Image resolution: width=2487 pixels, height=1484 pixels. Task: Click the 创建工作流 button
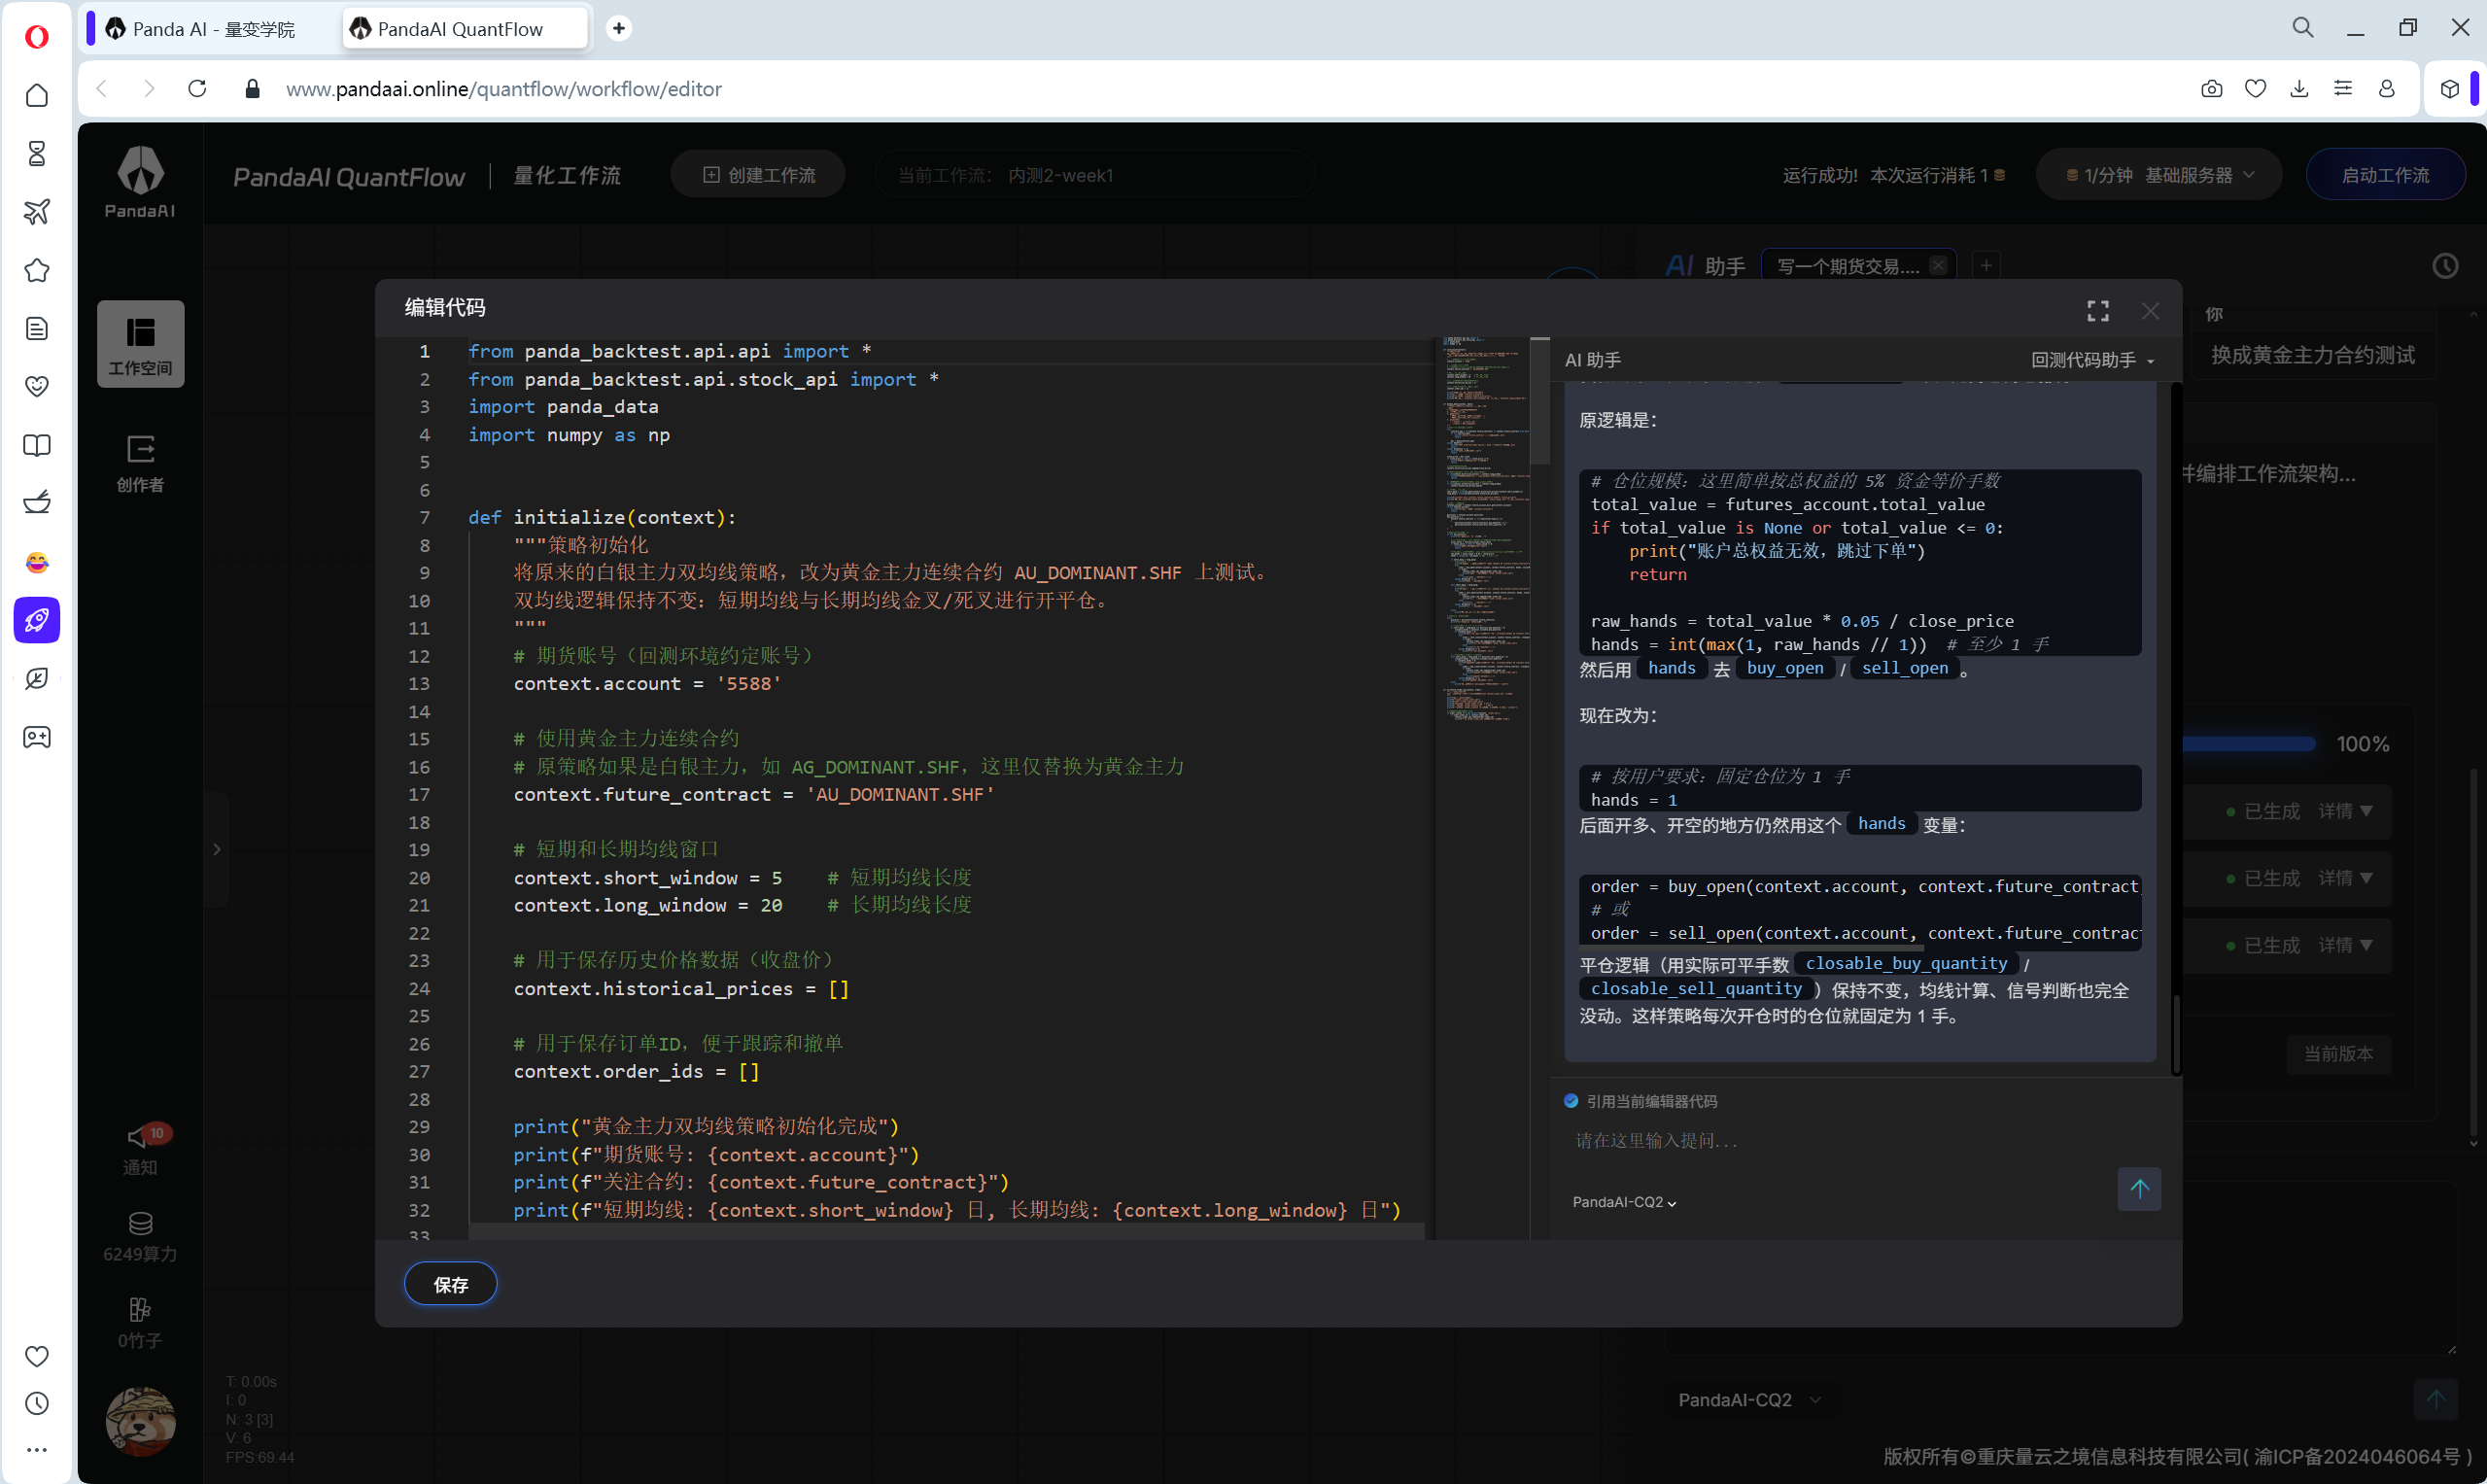758,175
